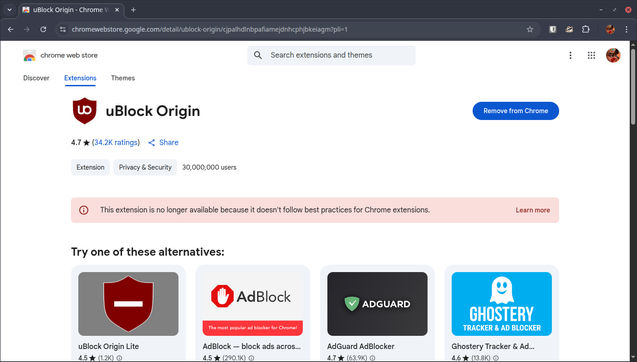The width and height of the screenshot is (637, 362).
Task: Open the uBlock shield extension icon in the toolbar
Action: (x=553, y=29)
